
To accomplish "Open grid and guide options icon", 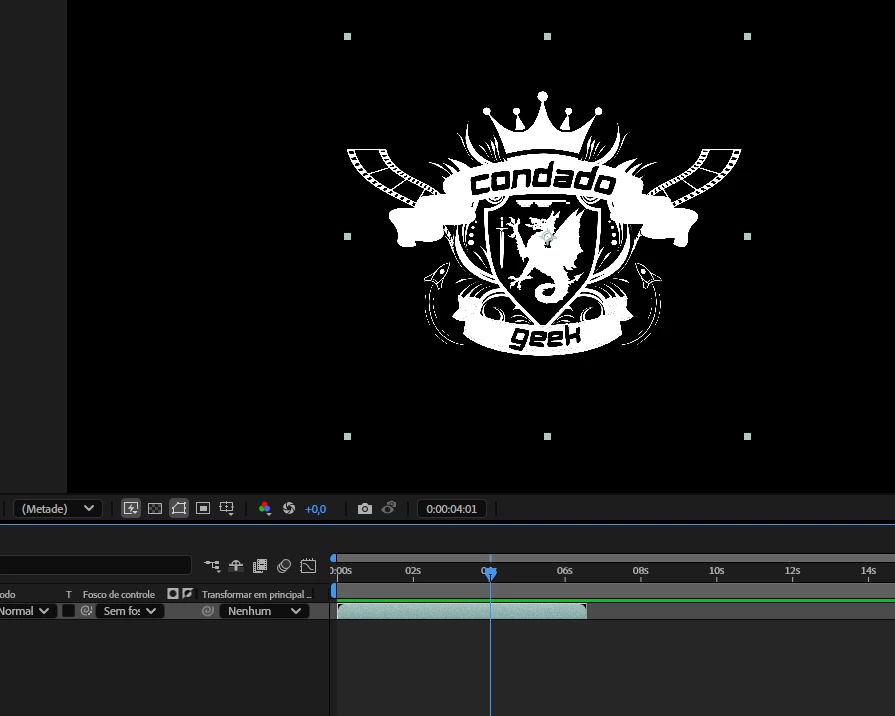I will [x=227, y=508].
